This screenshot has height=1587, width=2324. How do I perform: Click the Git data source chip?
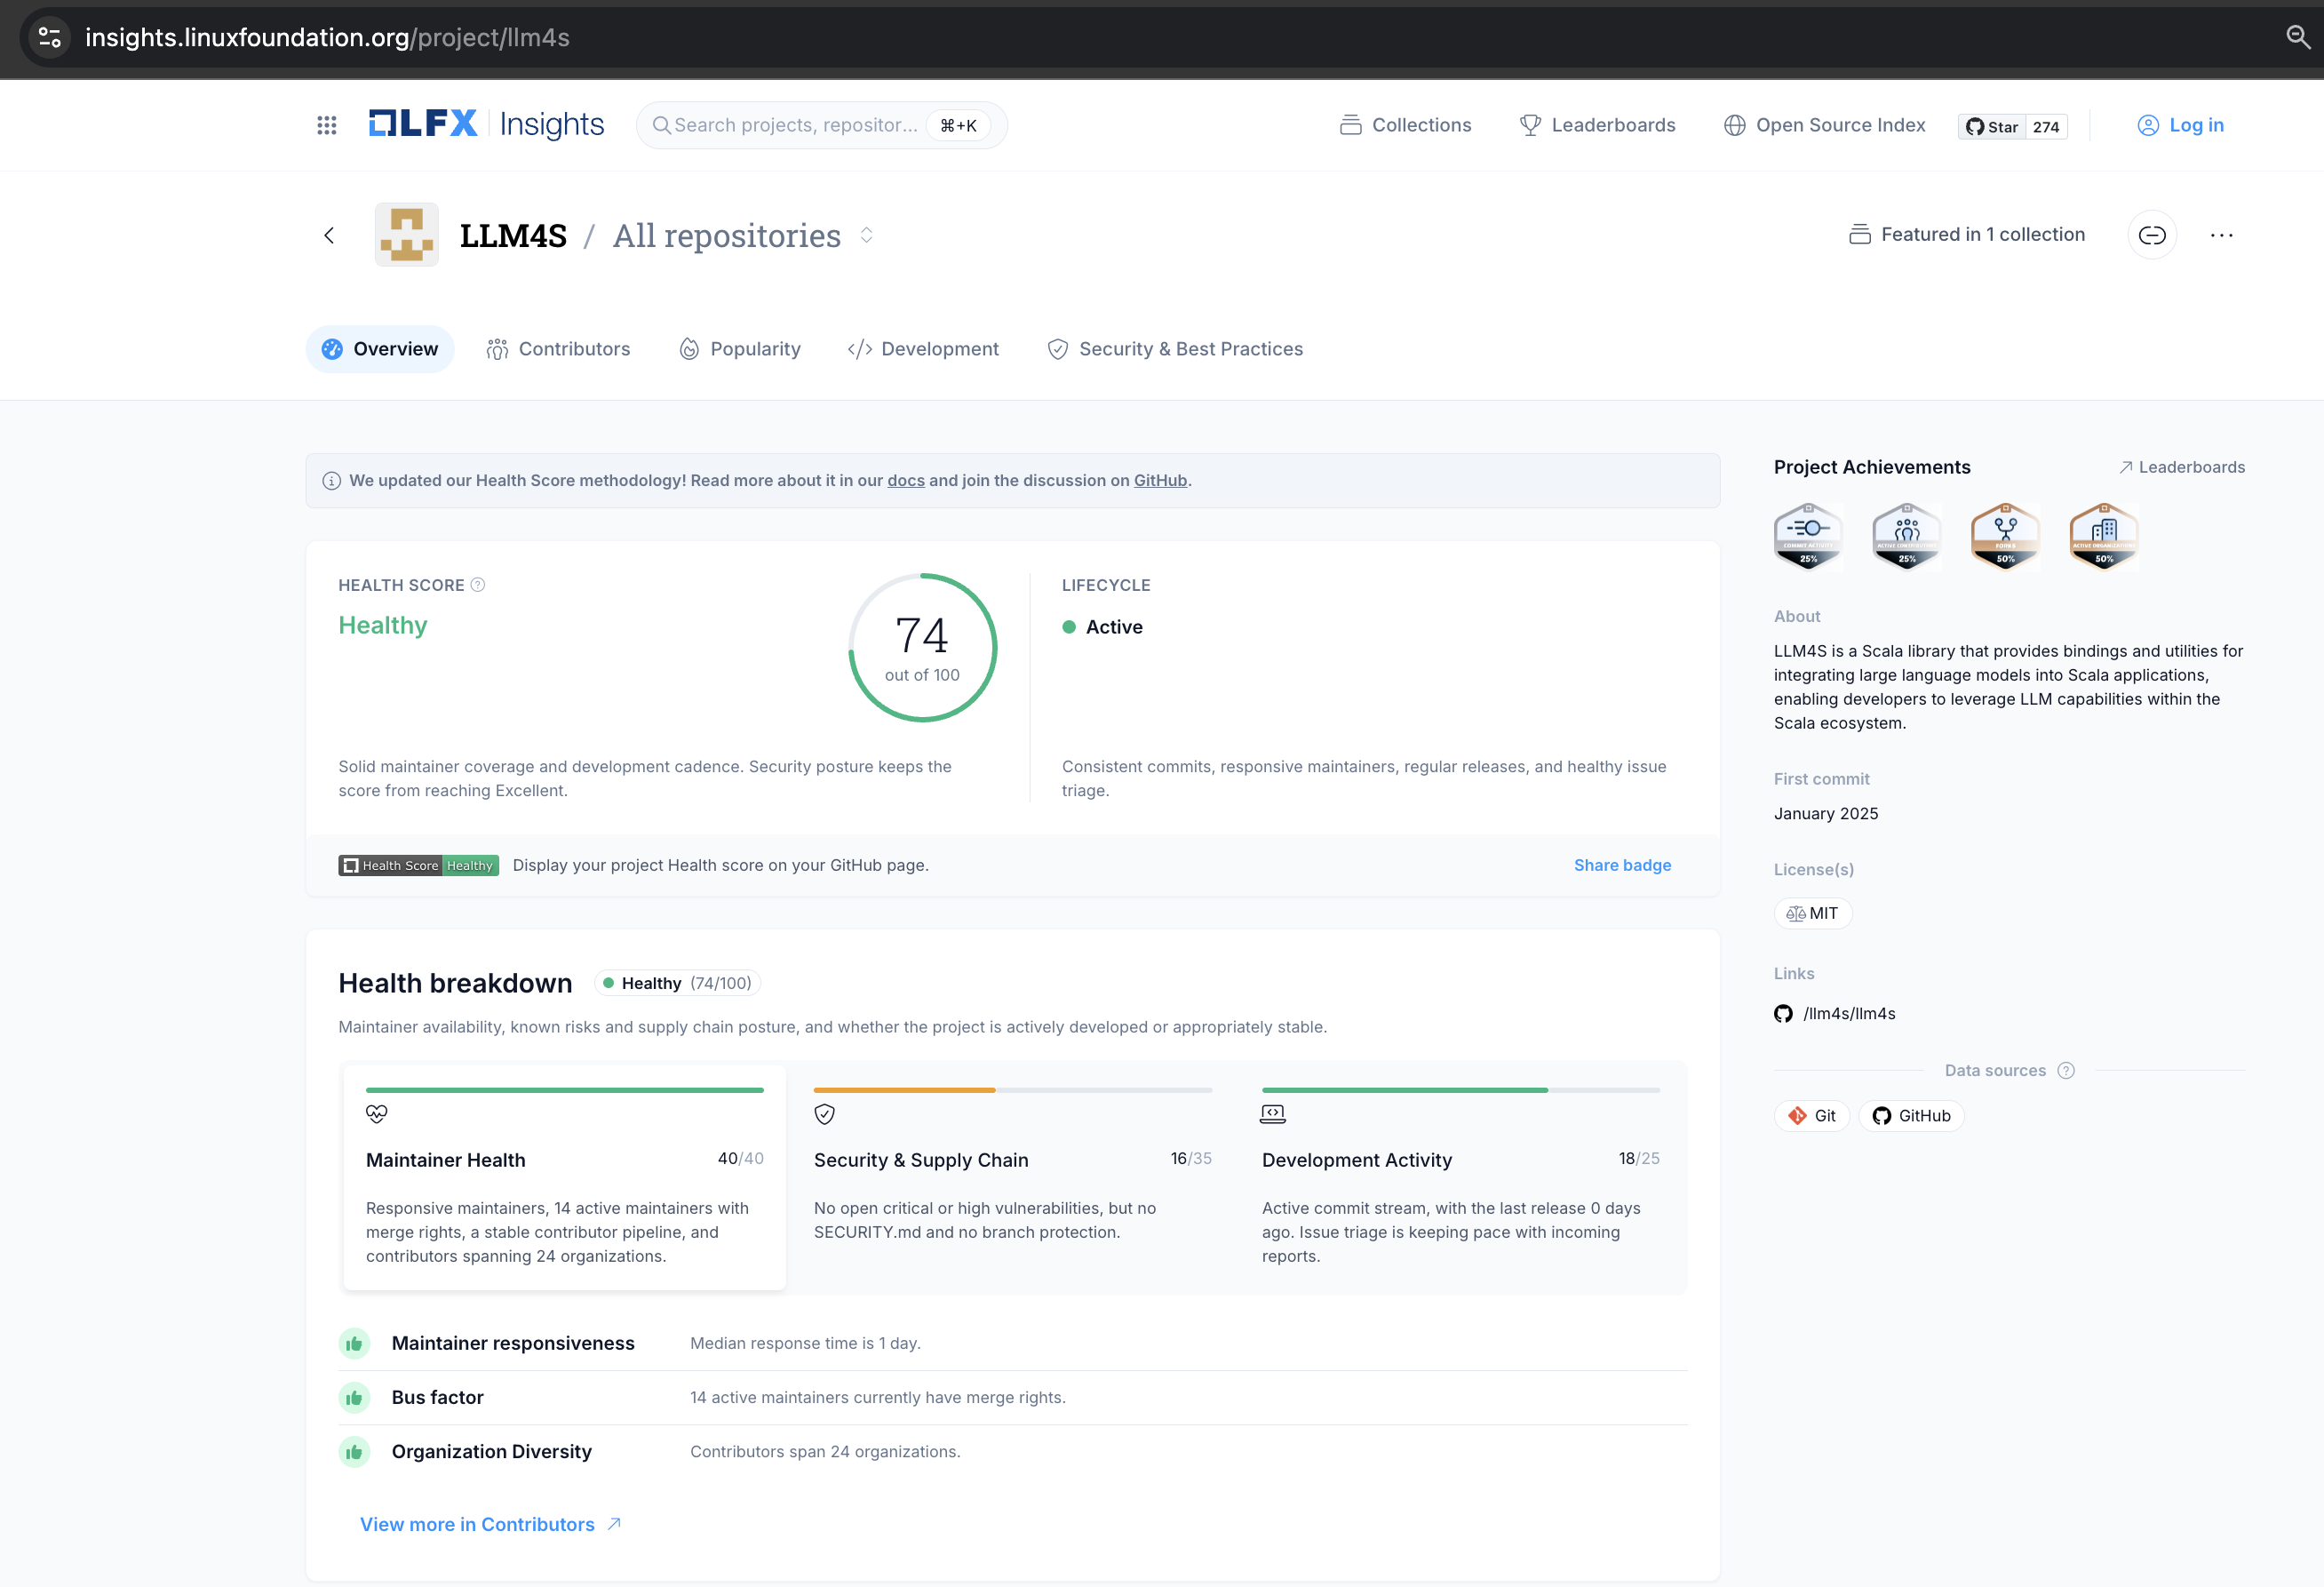point(1811,1116)
